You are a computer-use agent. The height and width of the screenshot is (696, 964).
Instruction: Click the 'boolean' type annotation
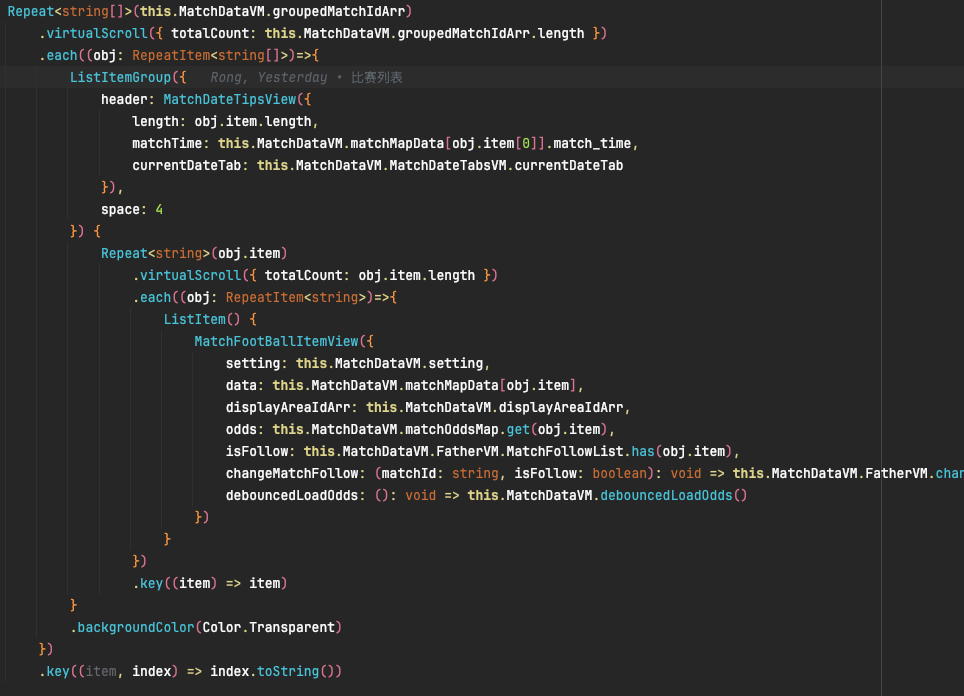click(620, 473)
